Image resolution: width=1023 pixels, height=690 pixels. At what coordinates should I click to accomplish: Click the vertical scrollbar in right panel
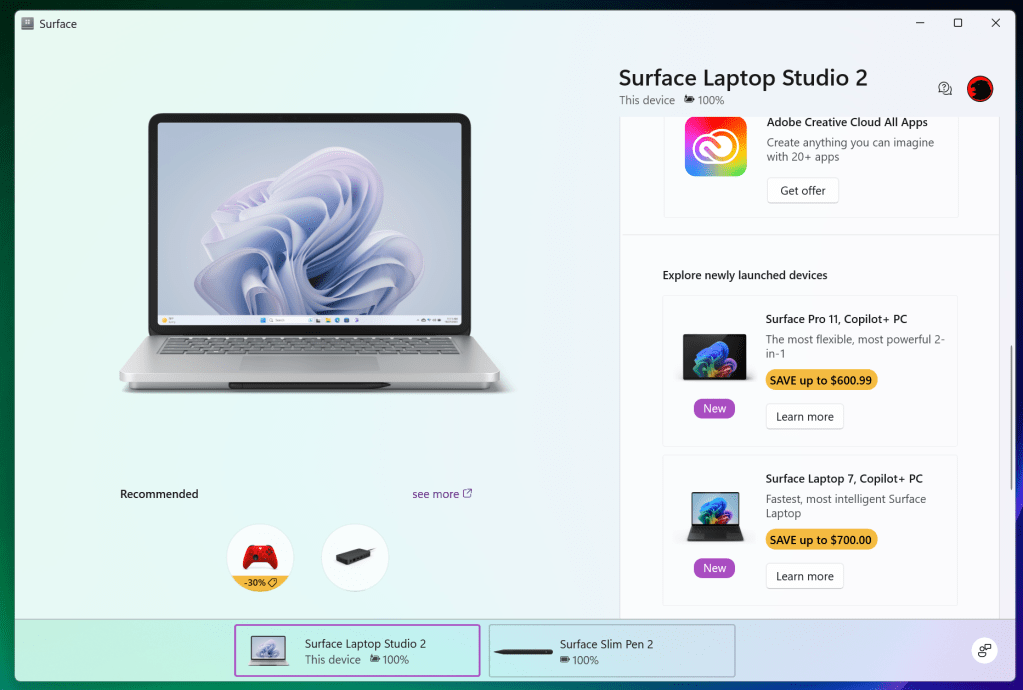(1011, 417)
